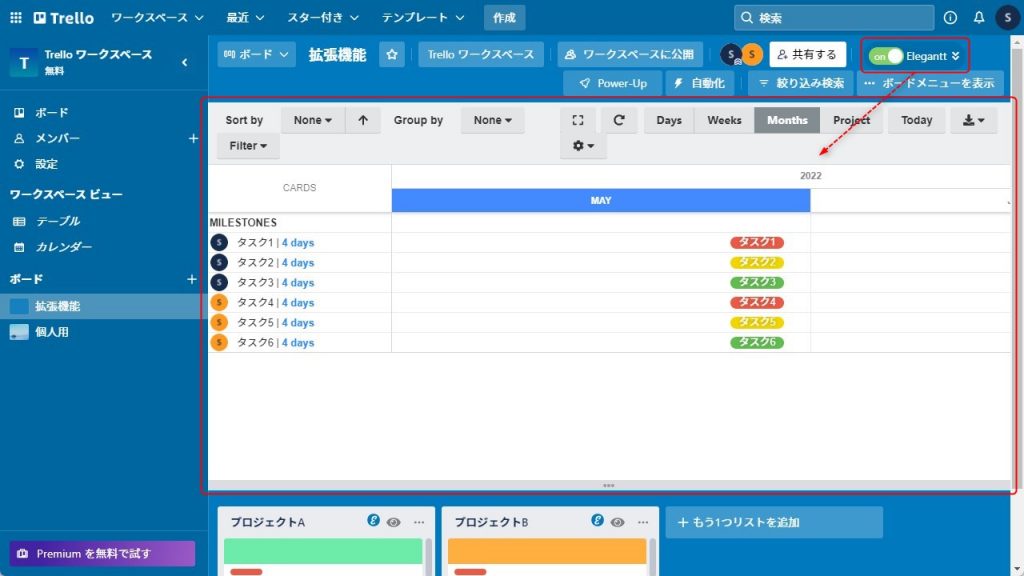Screen dimensions: 1024x576
Task: Toggle ascending sort arrow
Action: pos(363,120)
